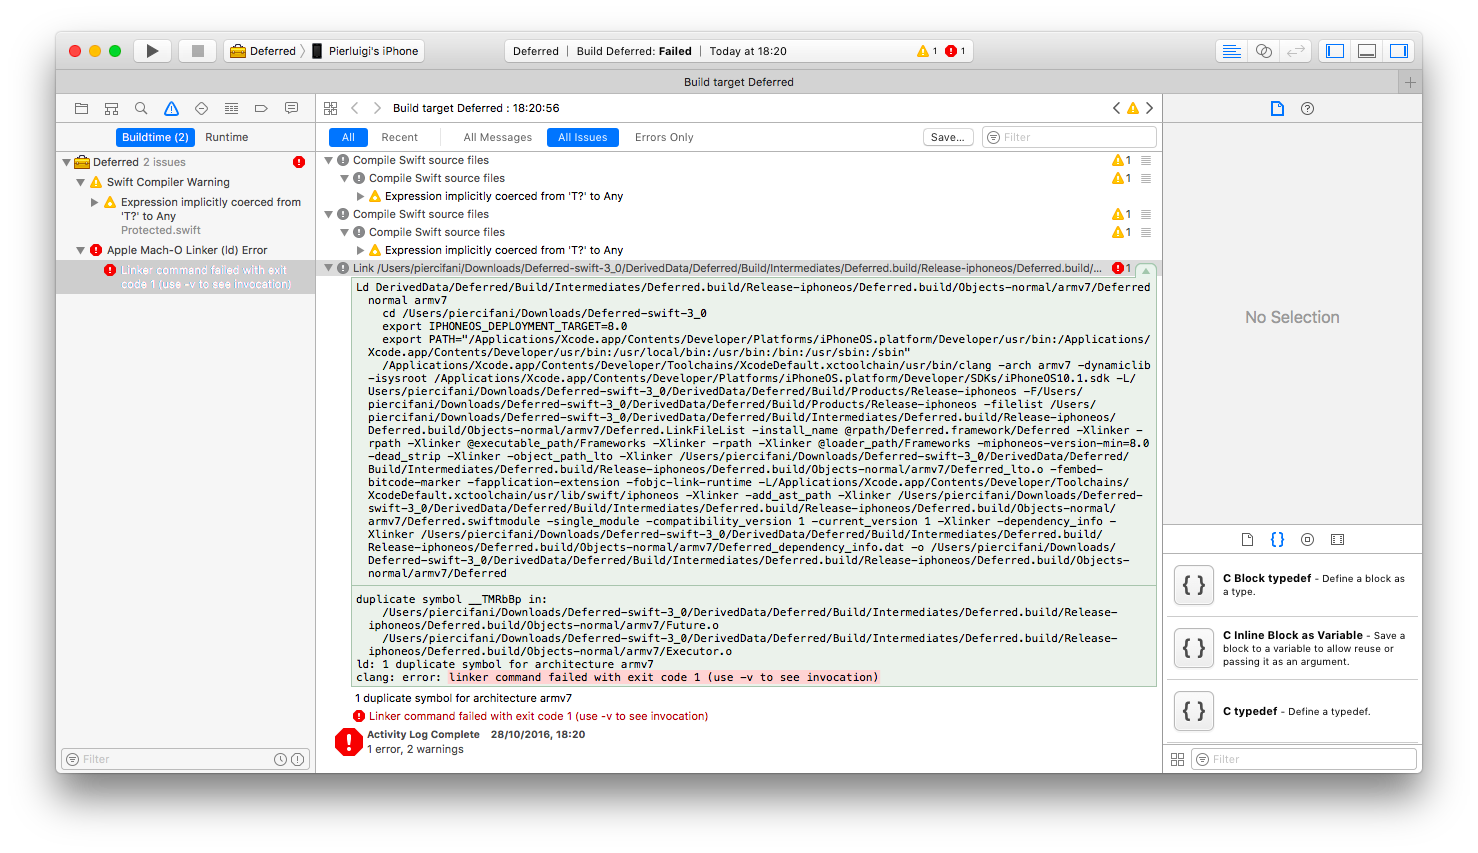
Task: Open the Code Snippet library
Action: point(1277,539)
